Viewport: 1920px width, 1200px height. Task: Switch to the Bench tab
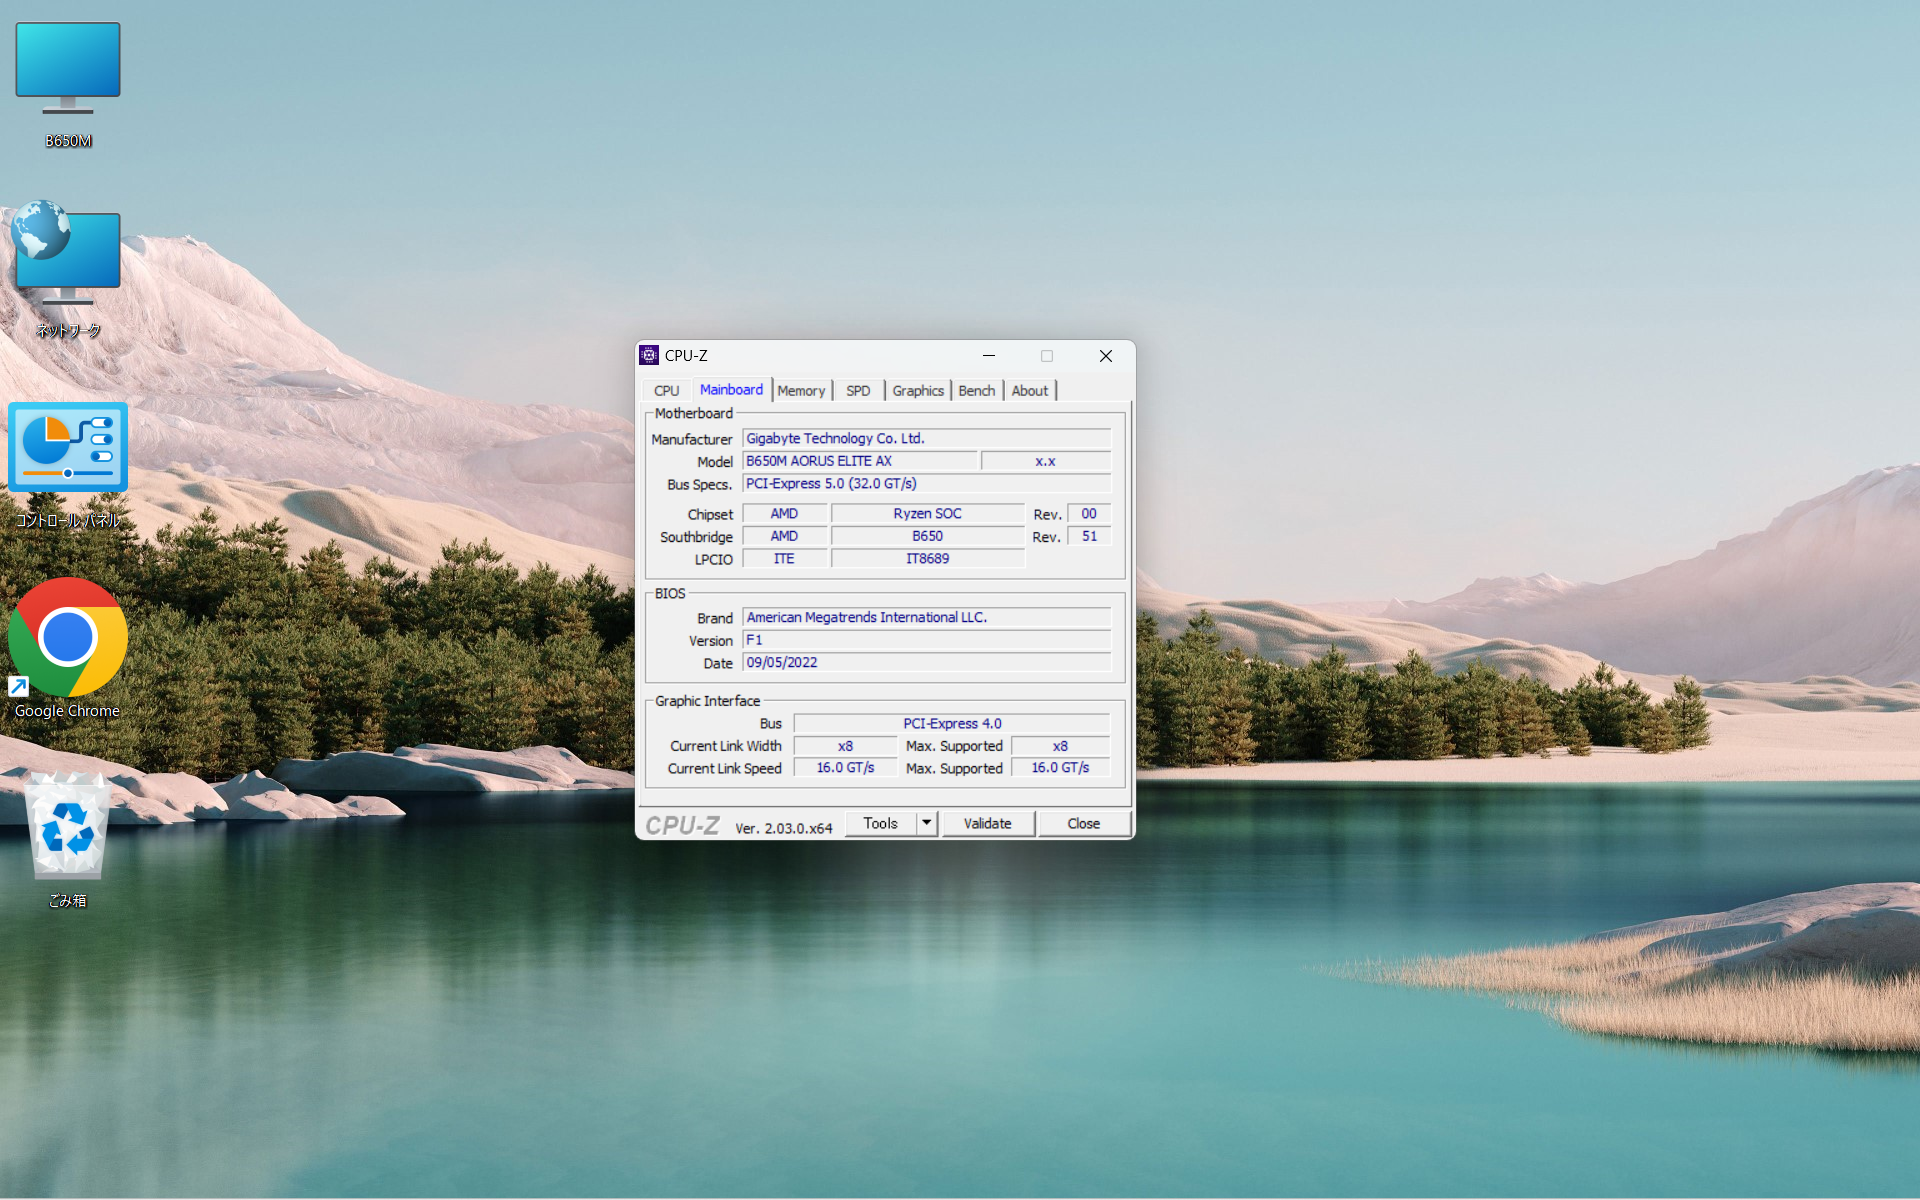coord(976,391)
